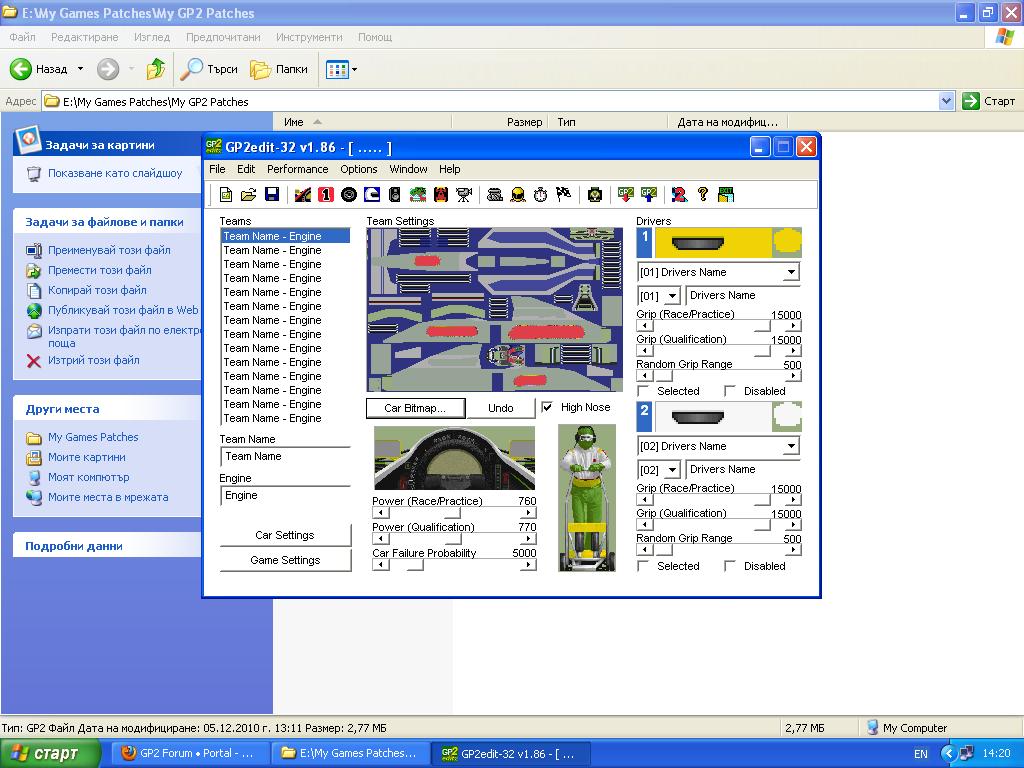Click the checkered flag toolbar icon
This screenshot has height=768, width=1024.
click(563, 195)
